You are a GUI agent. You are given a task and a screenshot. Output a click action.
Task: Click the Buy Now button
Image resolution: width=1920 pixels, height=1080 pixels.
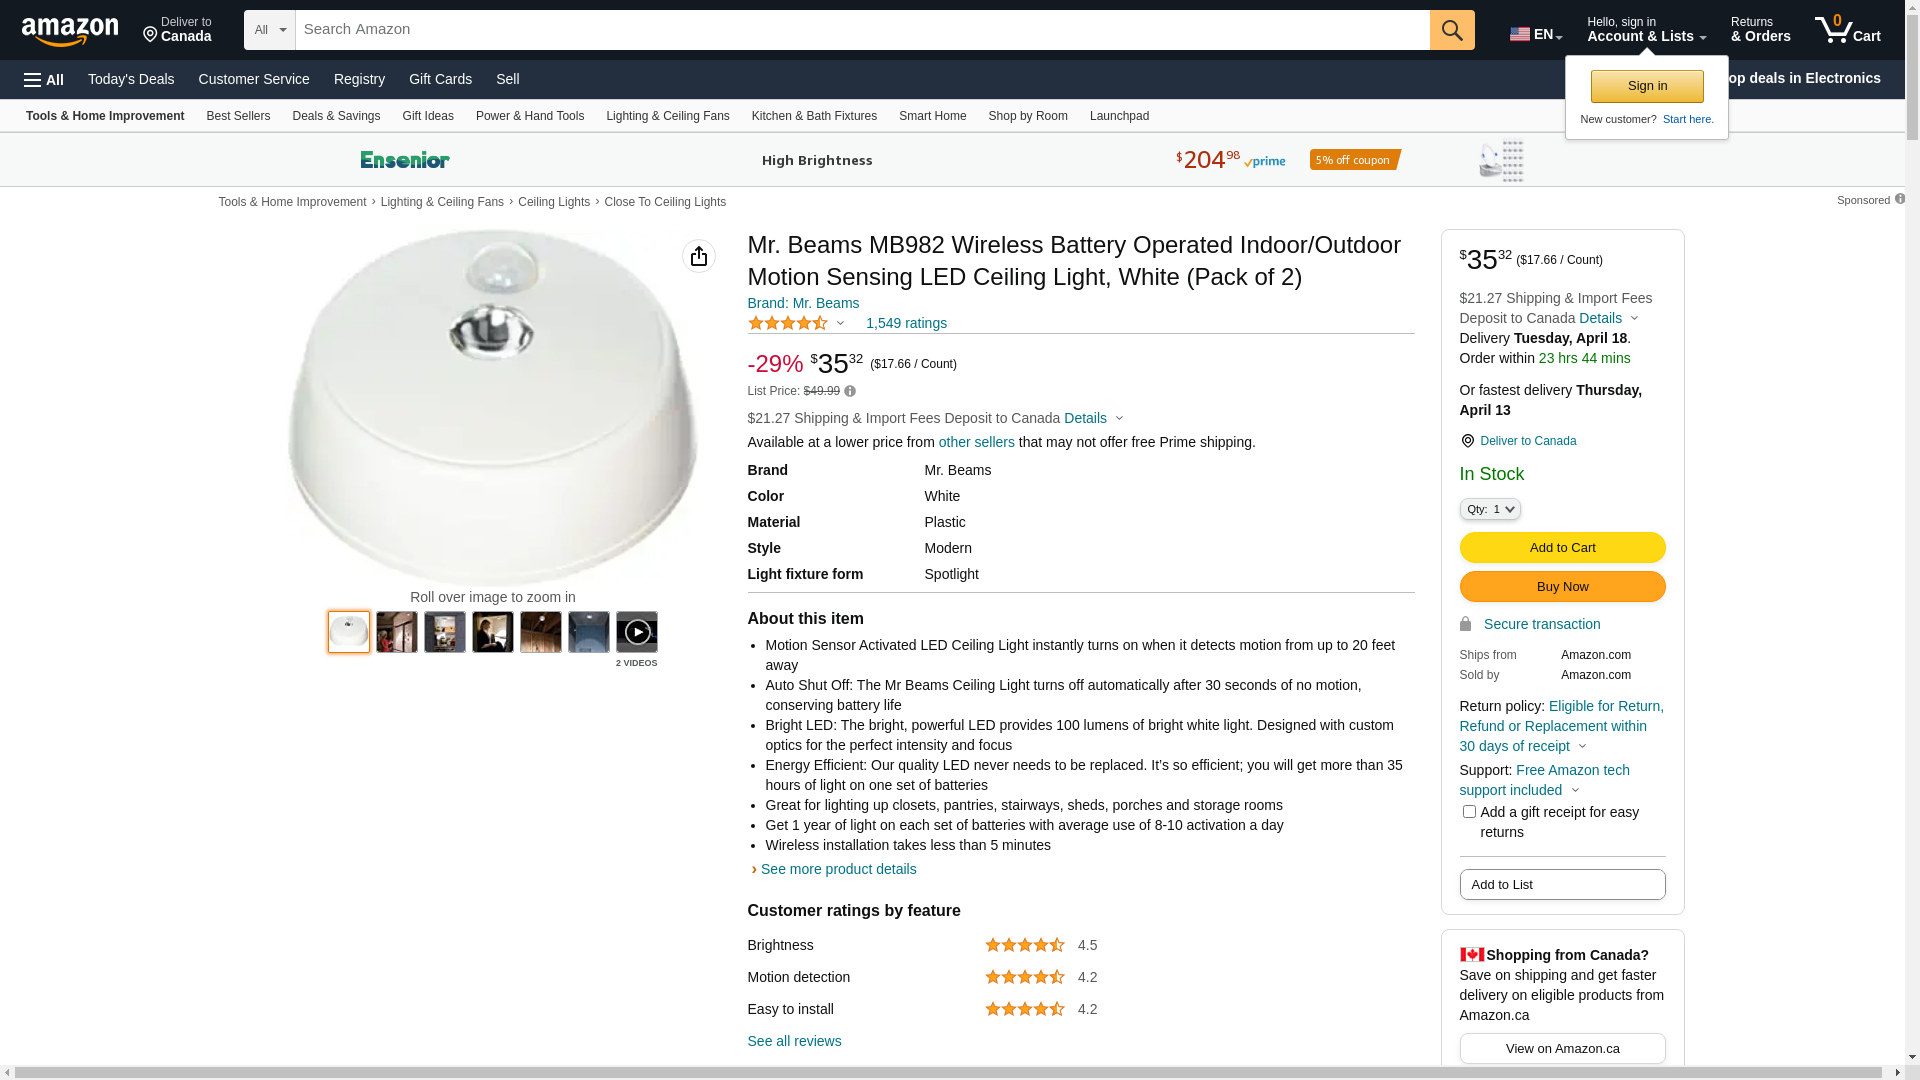(x=1562, y=586)
